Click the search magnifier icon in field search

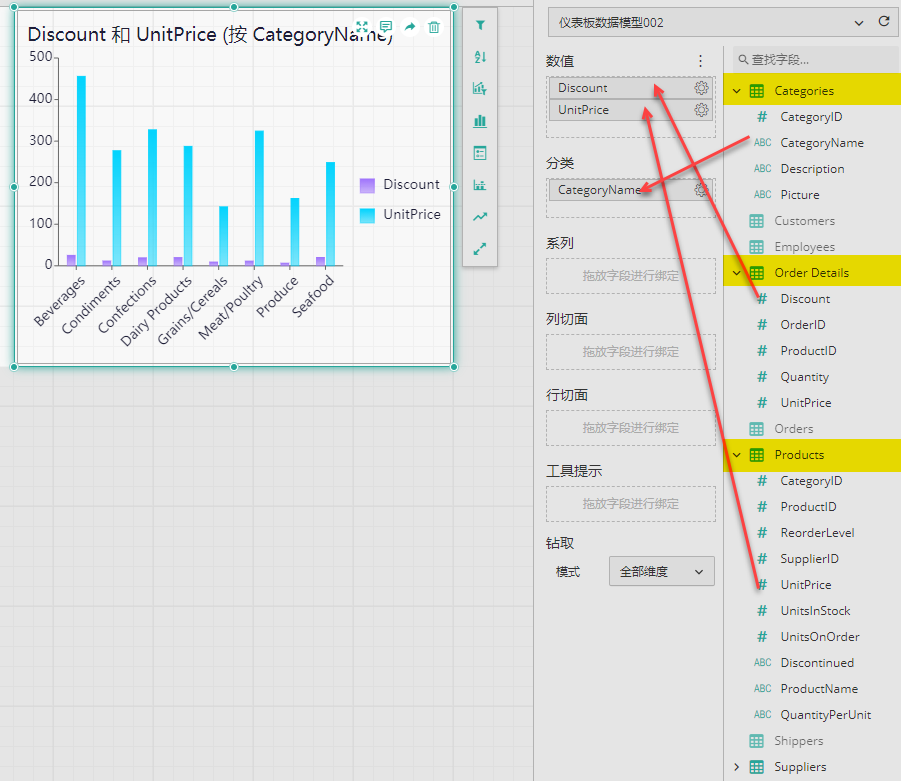(x=743, y=59)
